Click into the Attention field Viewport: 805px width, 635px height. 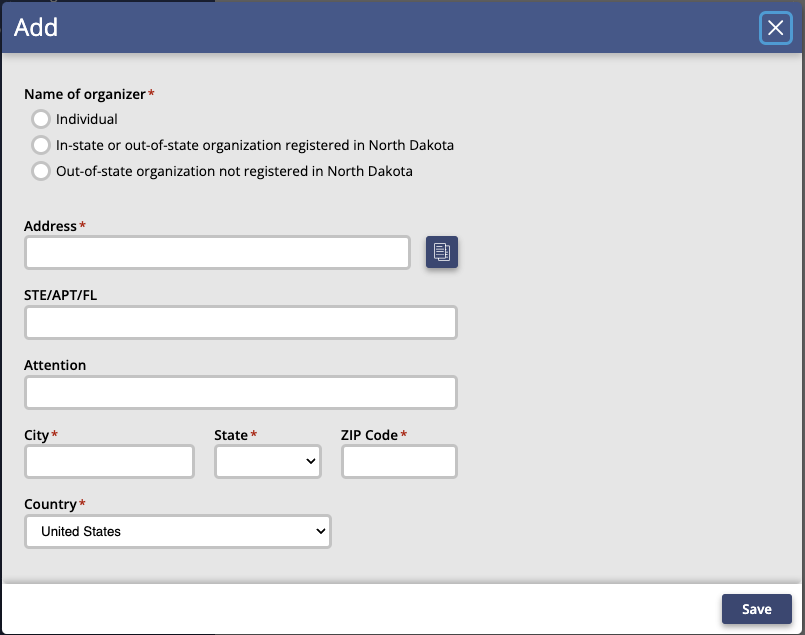pyautogui.click(x=241, y=393)
